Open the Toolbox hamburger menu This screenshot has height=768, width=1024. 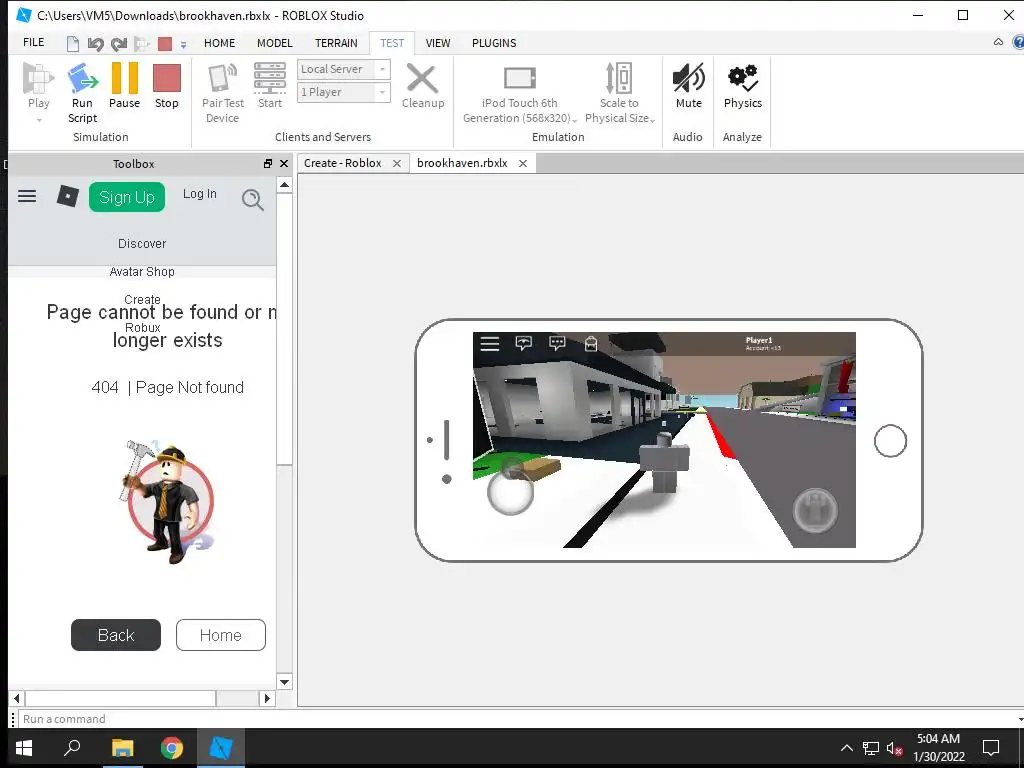click(27, 196)
